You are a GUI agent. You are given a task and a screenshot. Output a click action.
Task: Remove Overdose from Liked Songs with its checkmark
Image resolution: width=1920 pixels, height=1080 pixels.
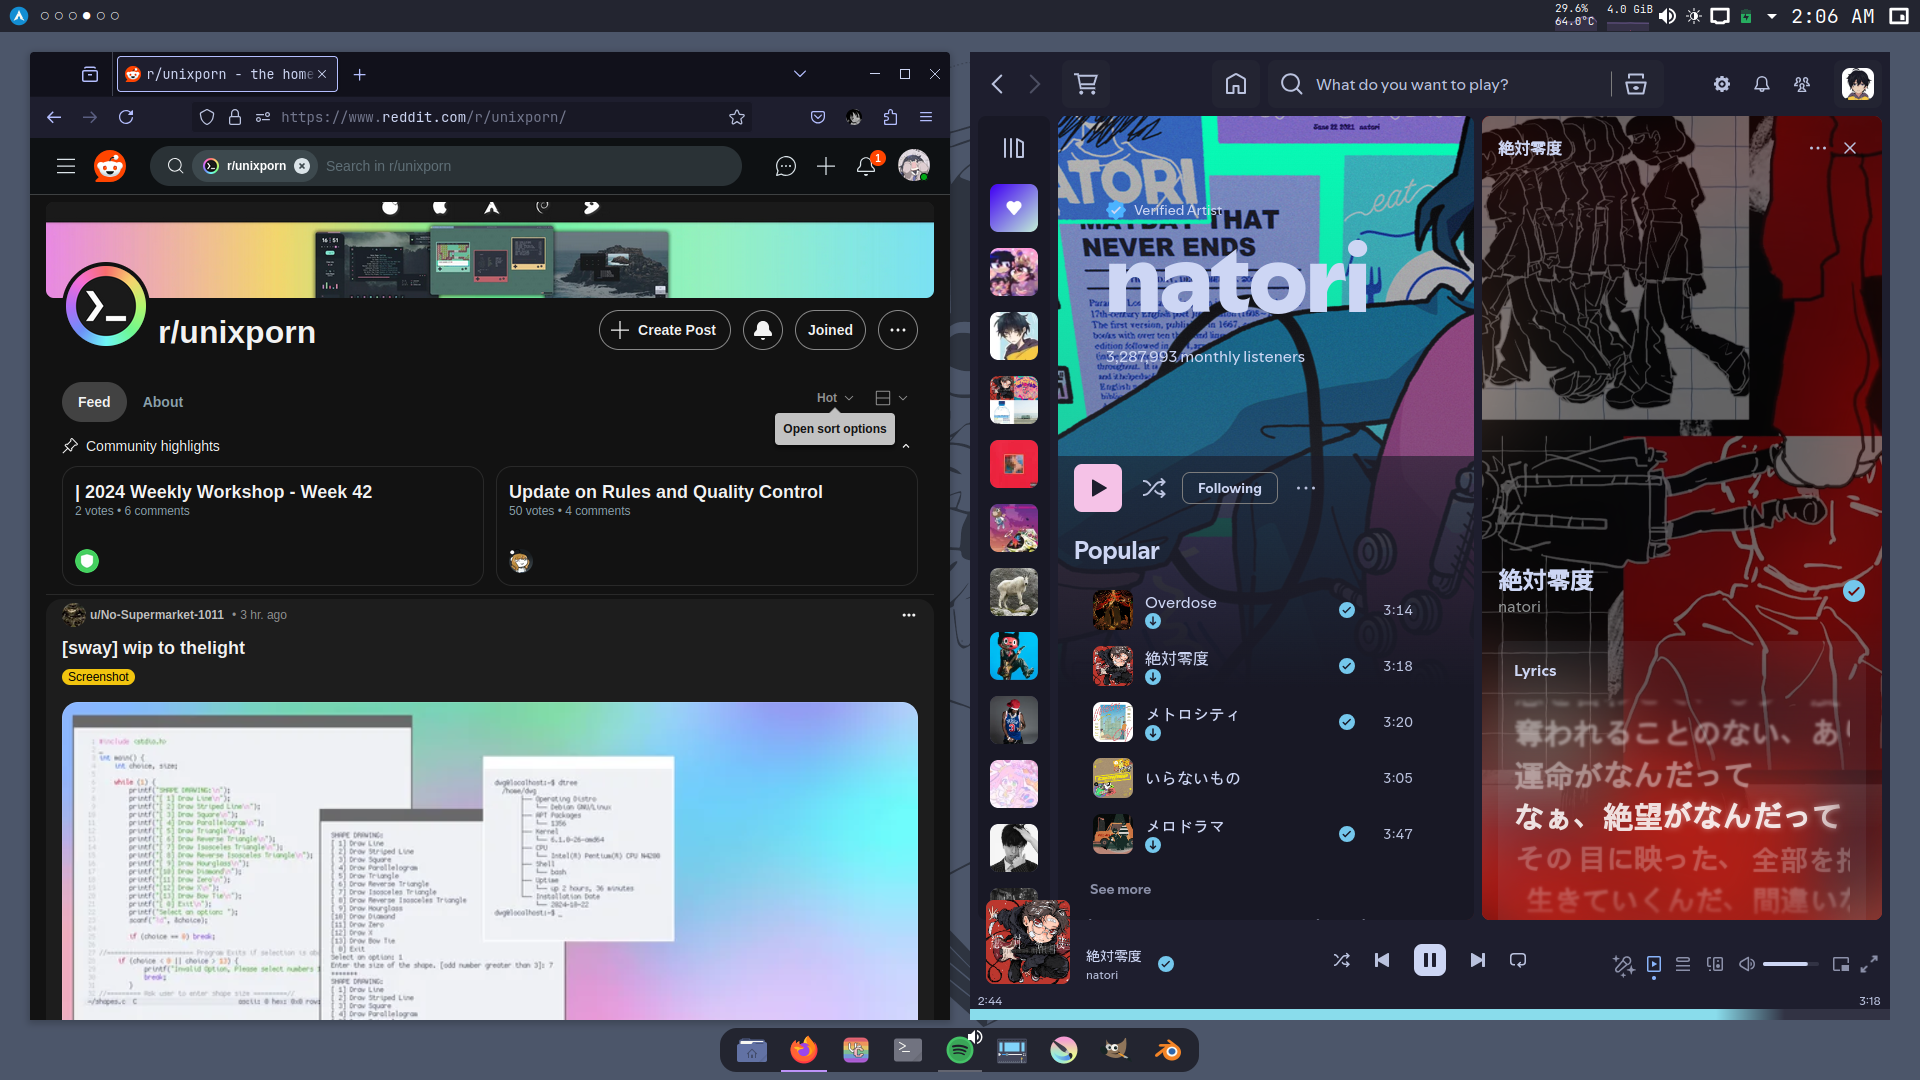(x=1347, y=610)
